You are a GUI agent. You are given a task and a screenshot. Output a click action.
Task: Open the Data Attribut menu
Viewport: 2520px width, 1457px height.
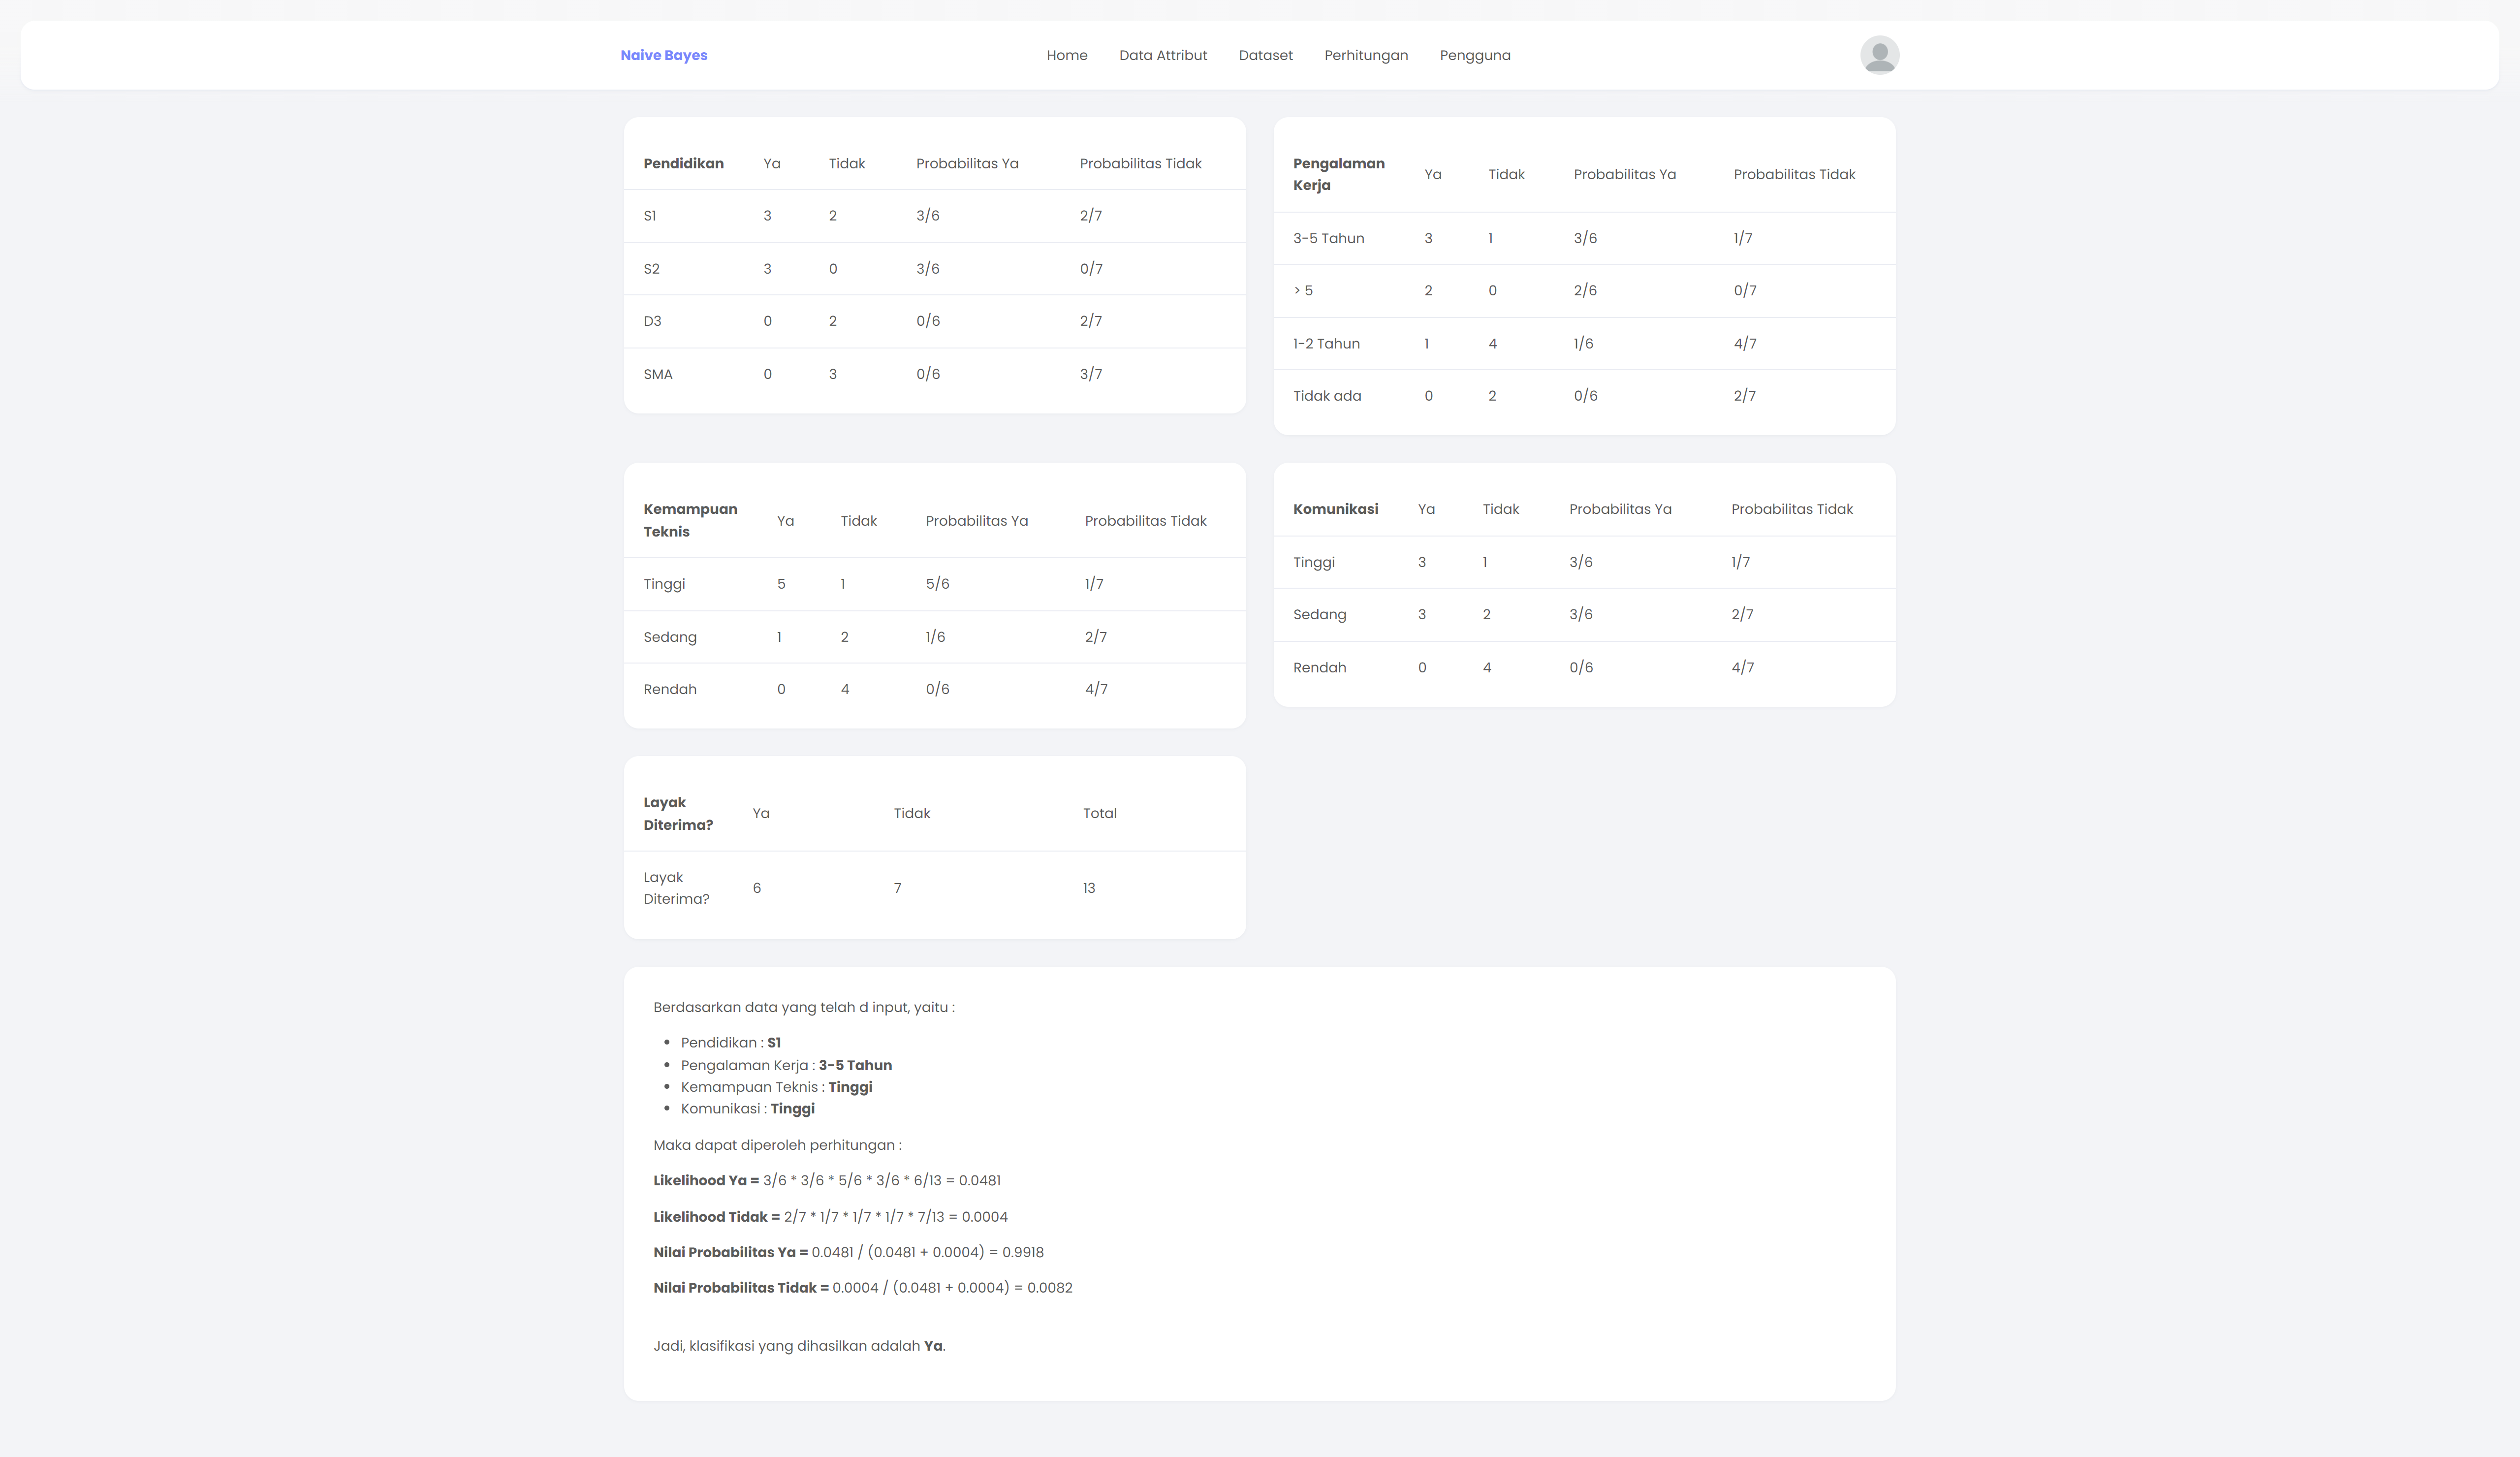pyautogui.click(x=1162, y=55)
